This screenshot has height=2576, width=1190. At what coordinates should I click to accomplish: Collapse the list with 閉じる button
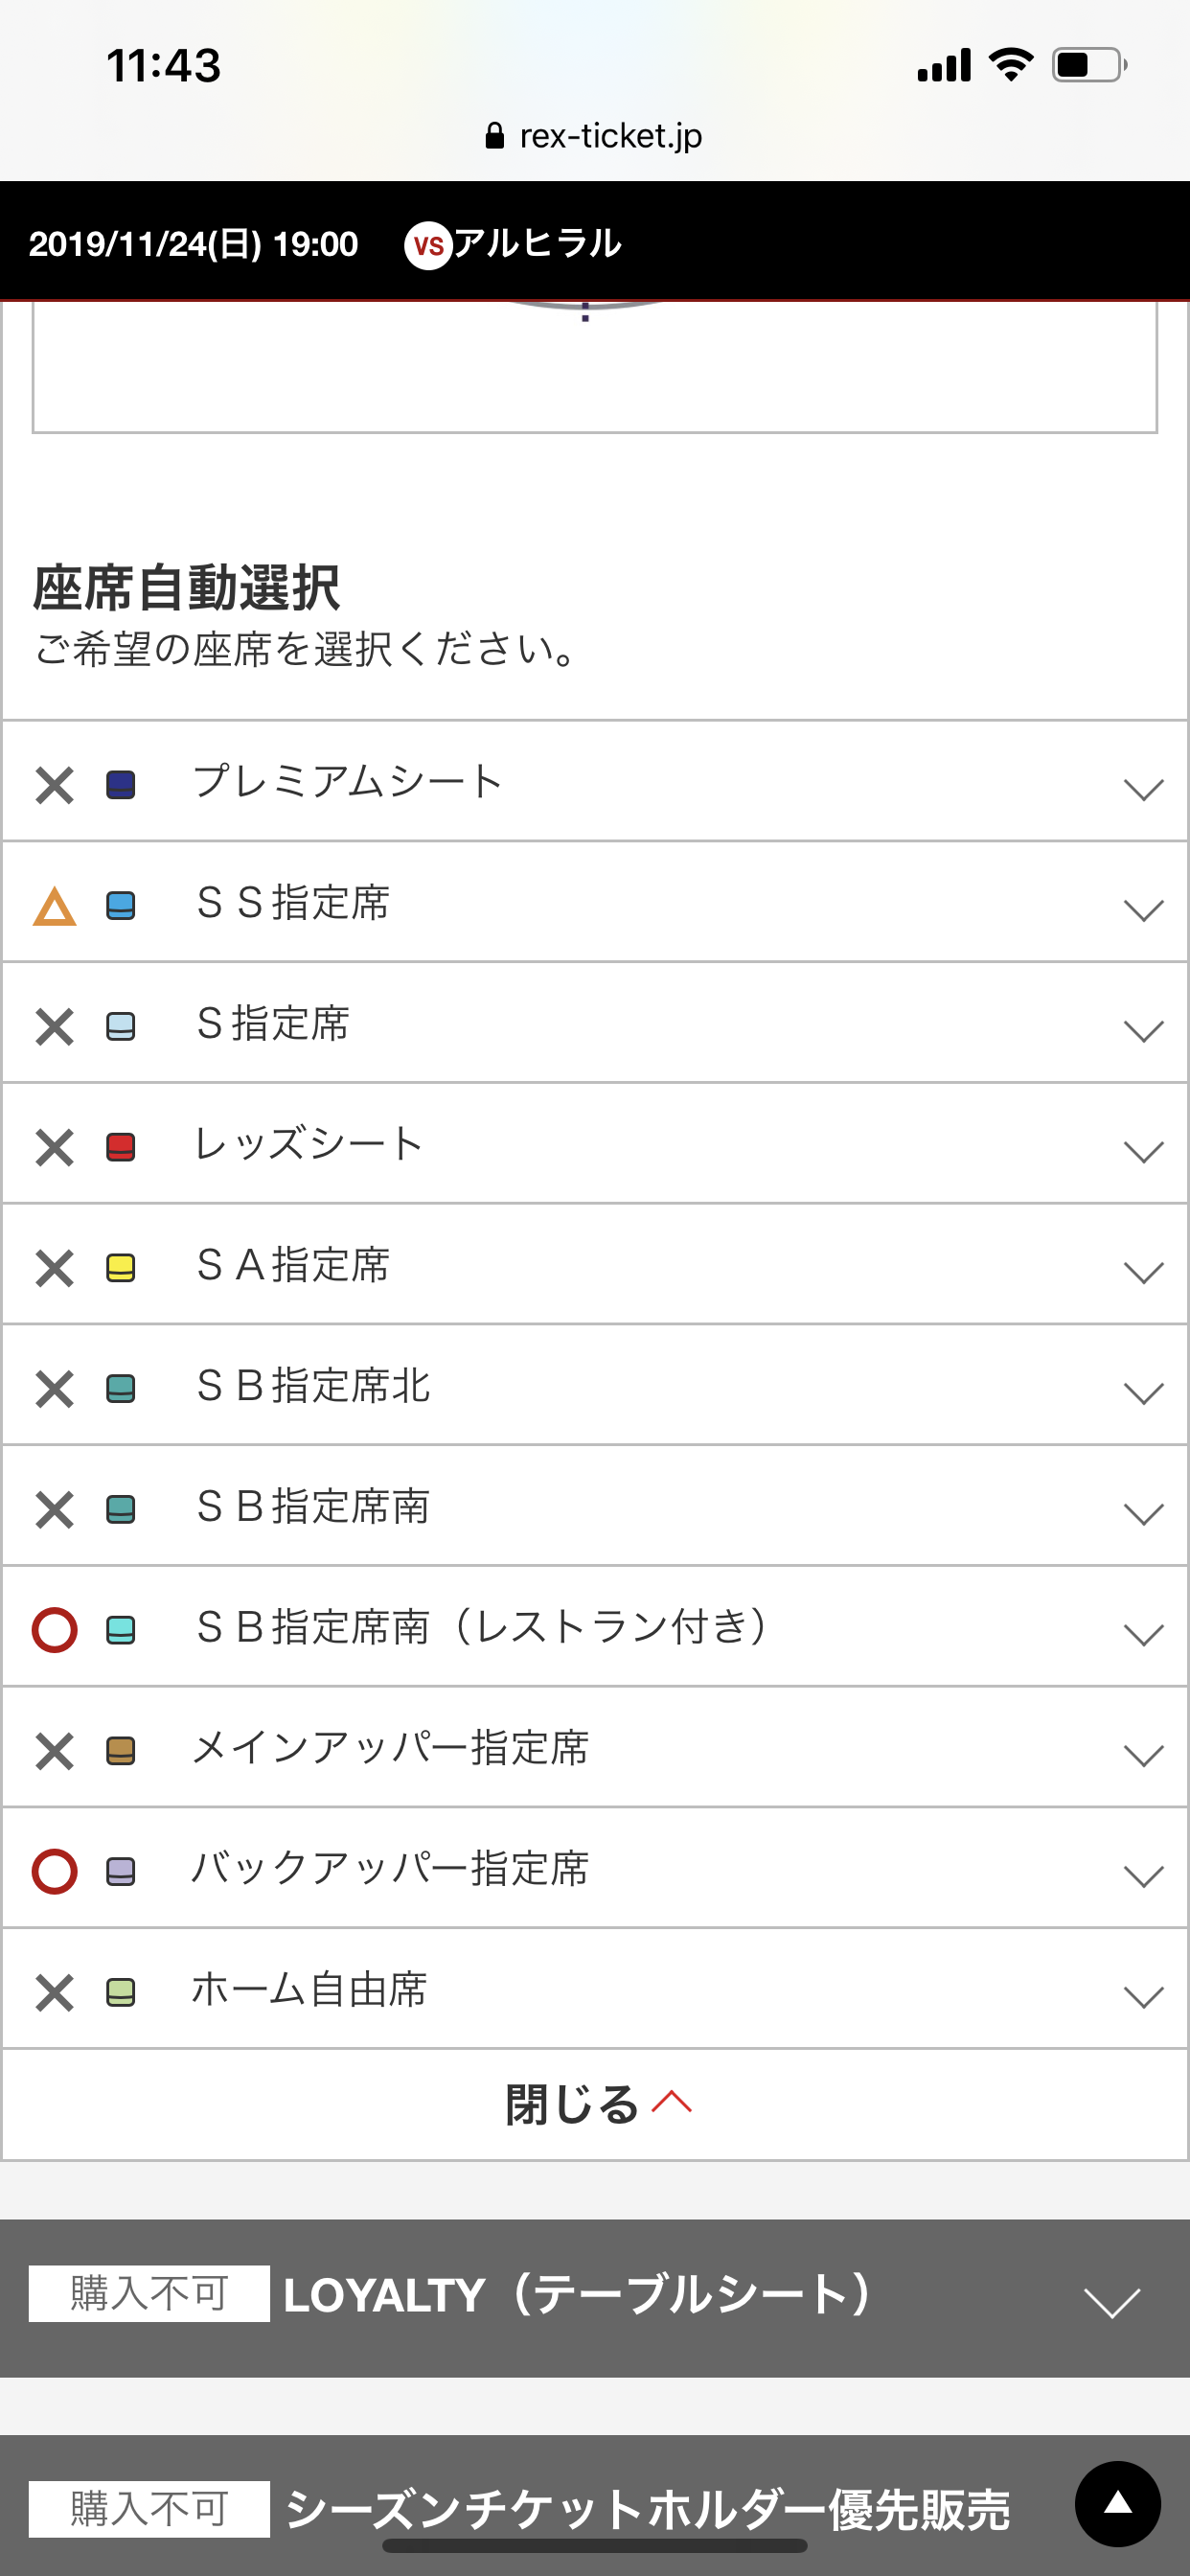(595, 2104)
